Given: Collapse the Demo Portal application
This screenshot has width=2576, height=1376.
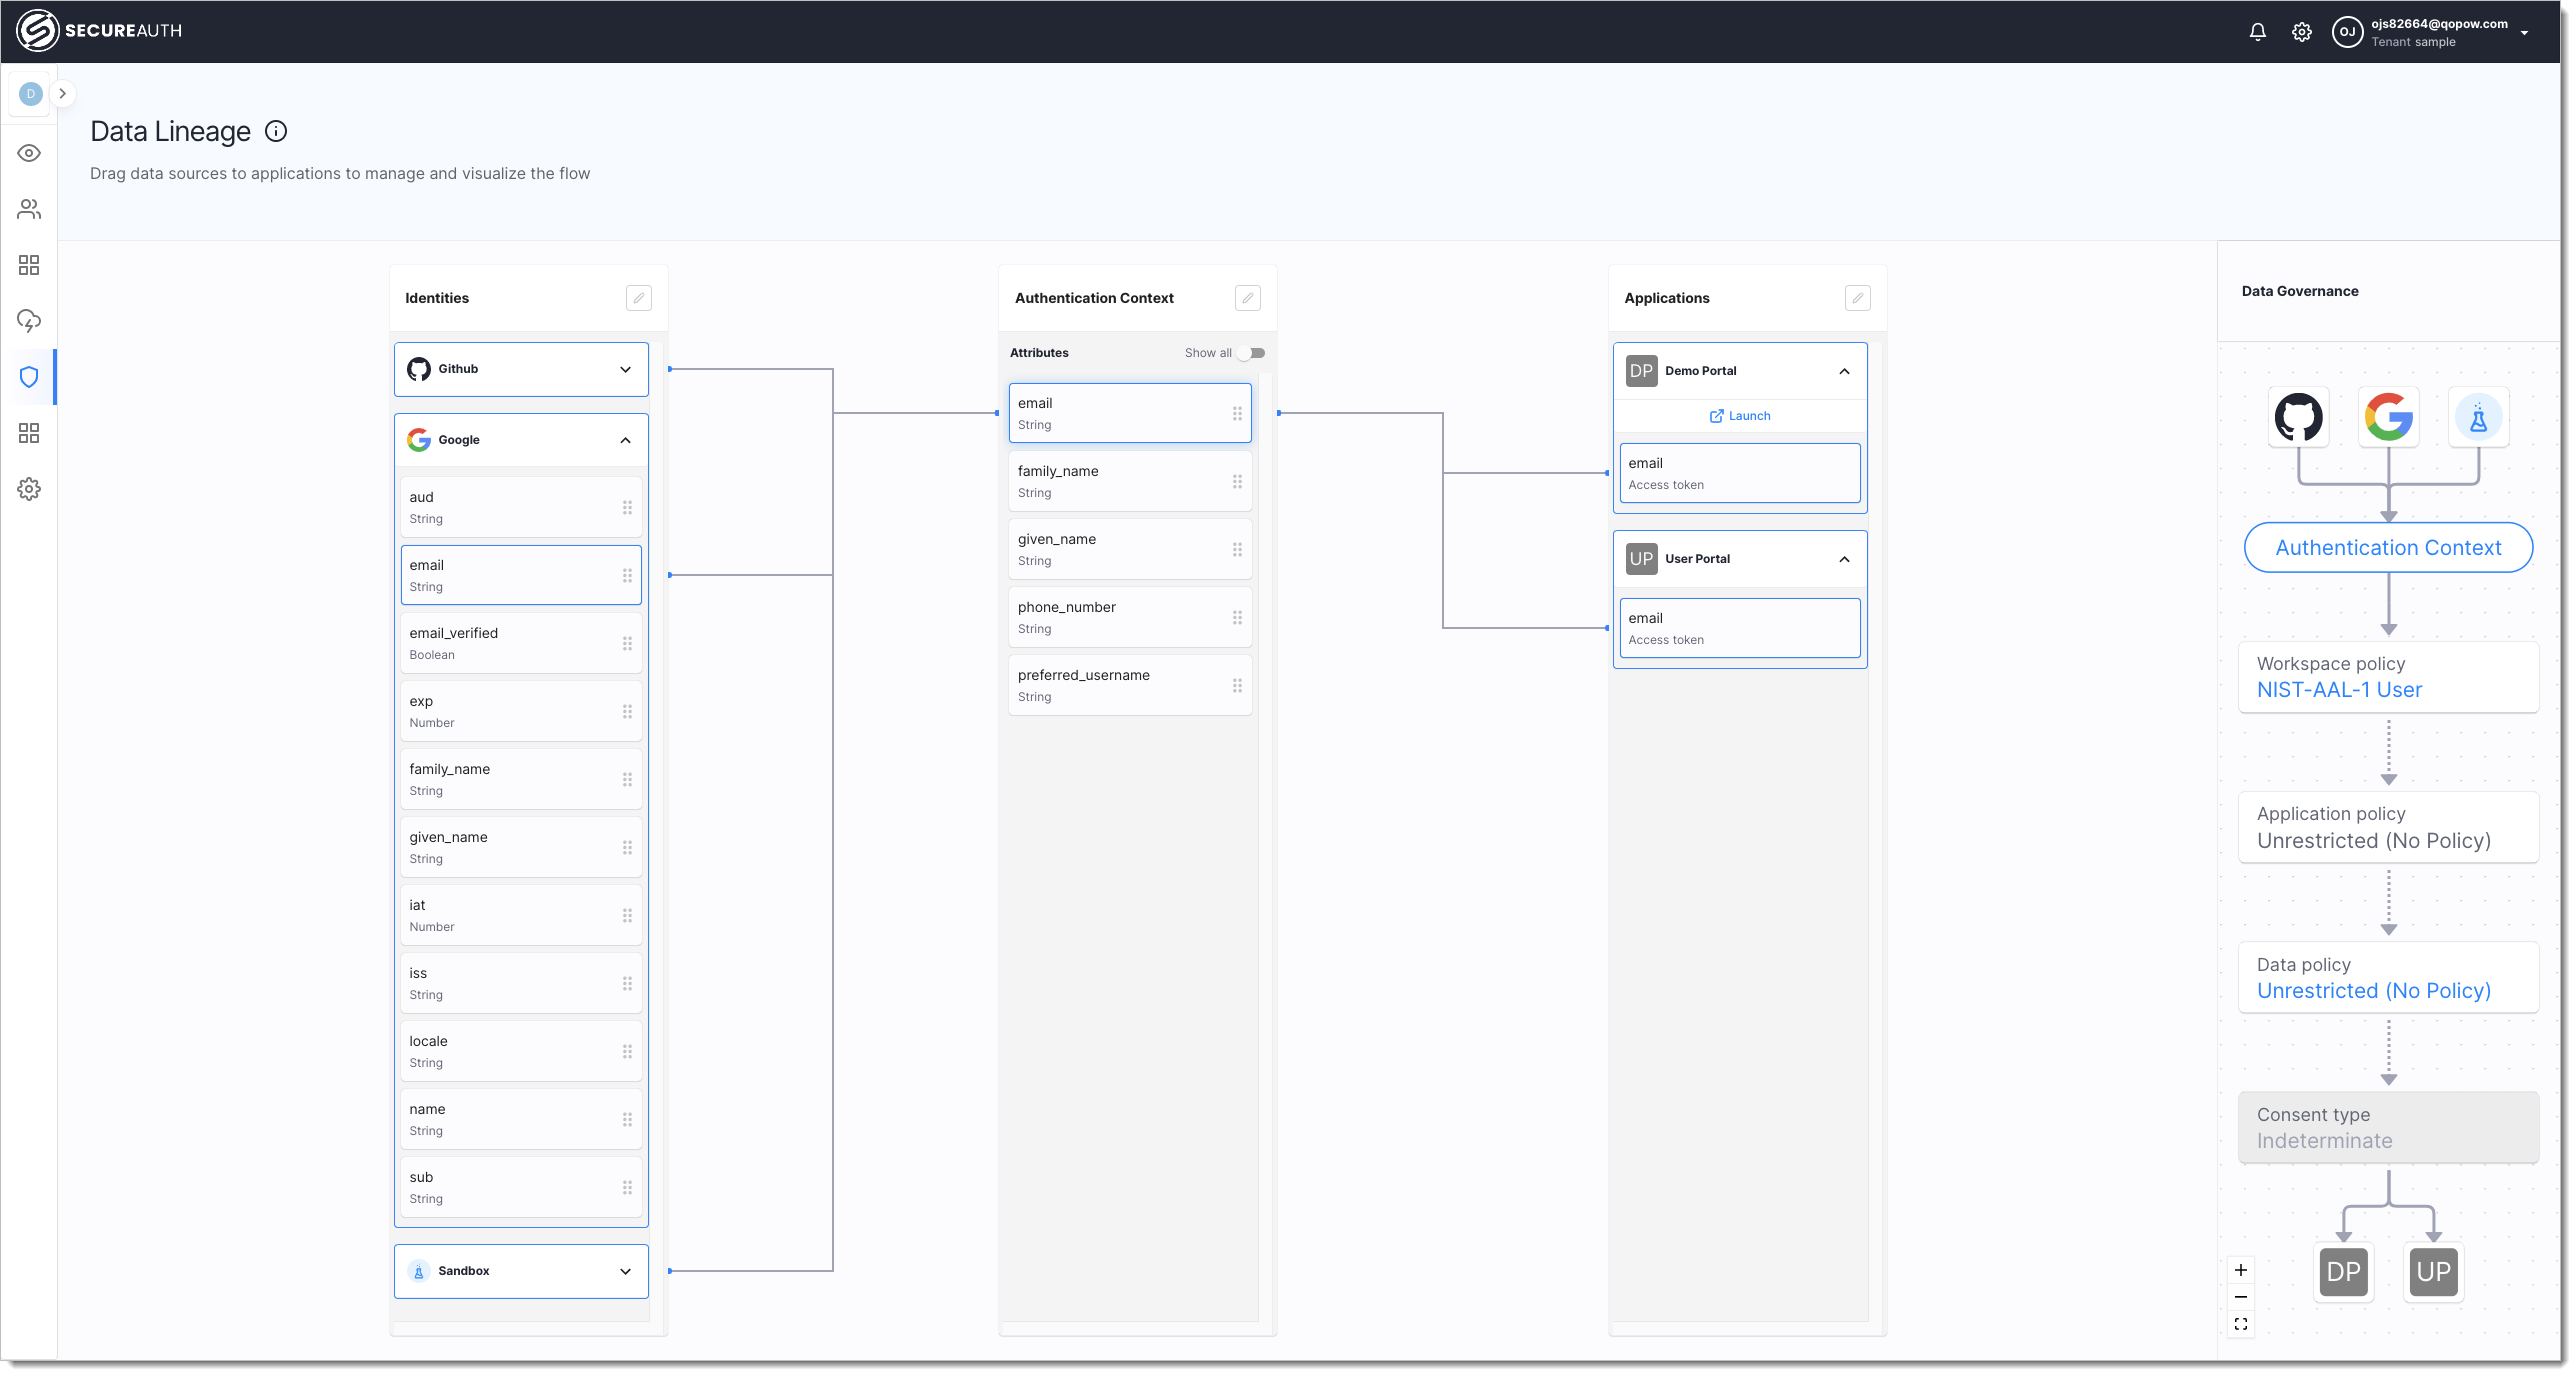Looking at the screenshot, I should click(x=1844, y=371).
